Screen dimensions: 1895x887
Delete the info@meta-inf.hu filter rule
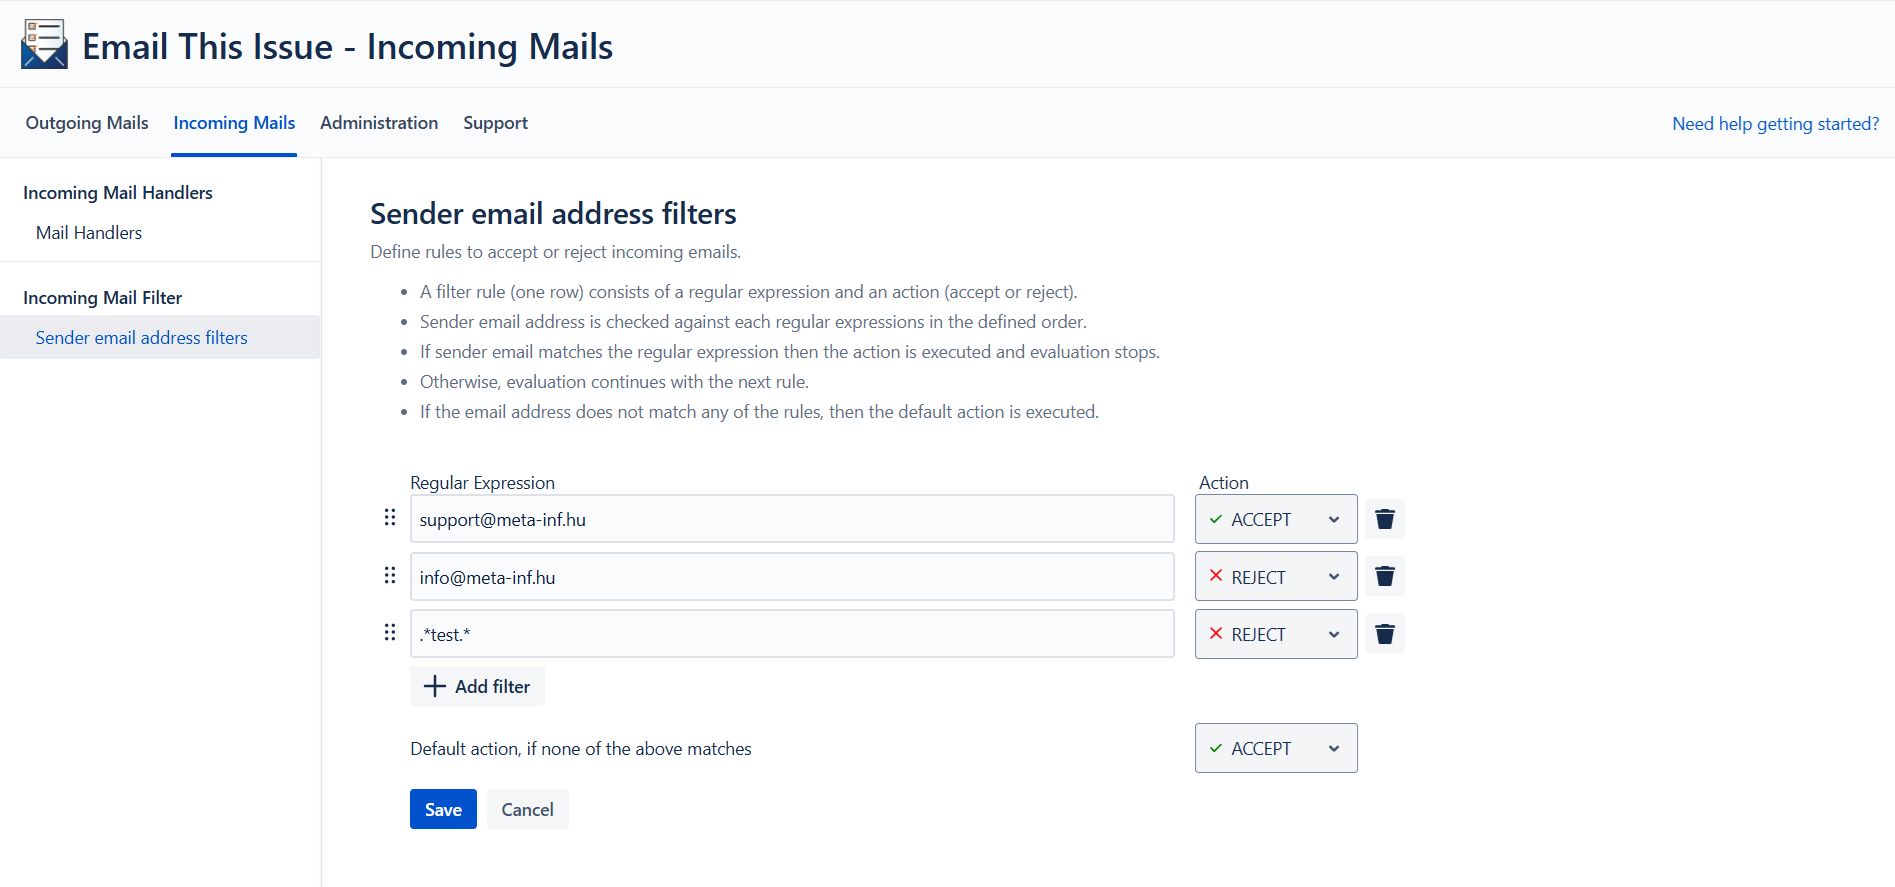[1385, 576]
